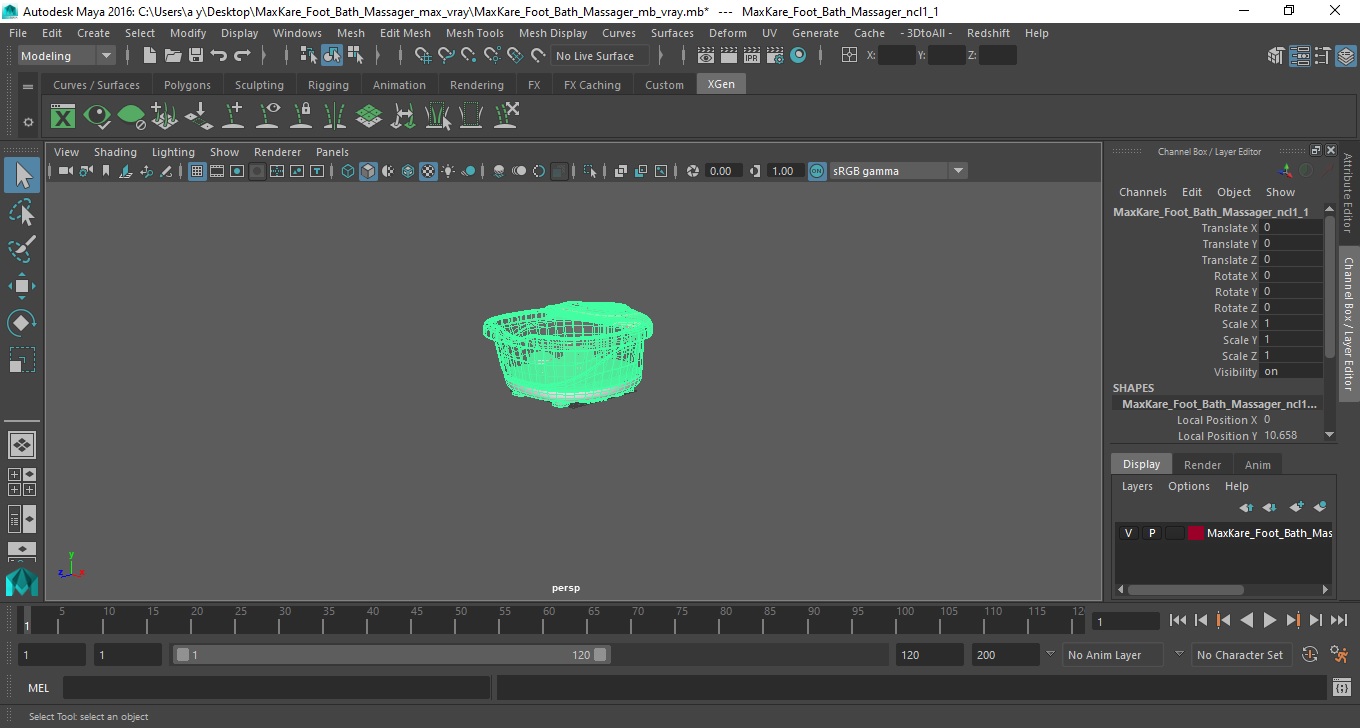Open sRGB gamma view transform dropdown
The height and width of the screenshot is (728, 1360).
tap(898, 171)
